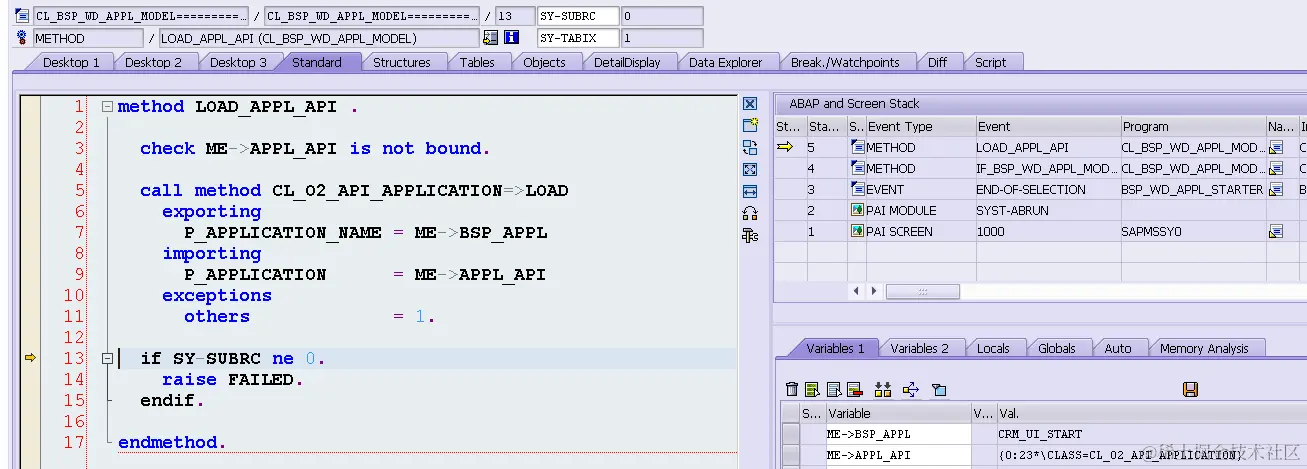Viewport: 1307px width, 469px height.
Task: Click the navigate icon in the LOAD_APPL_API stack row
Action: click(x=1276, y=147)
